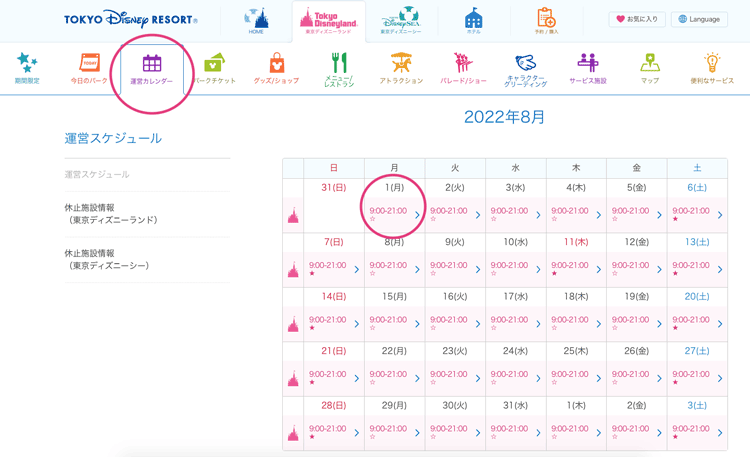The height and width of the screenshot is (457, 750).
Task: Open キャラクターグリーティング icon
Action: click(526, 65)
